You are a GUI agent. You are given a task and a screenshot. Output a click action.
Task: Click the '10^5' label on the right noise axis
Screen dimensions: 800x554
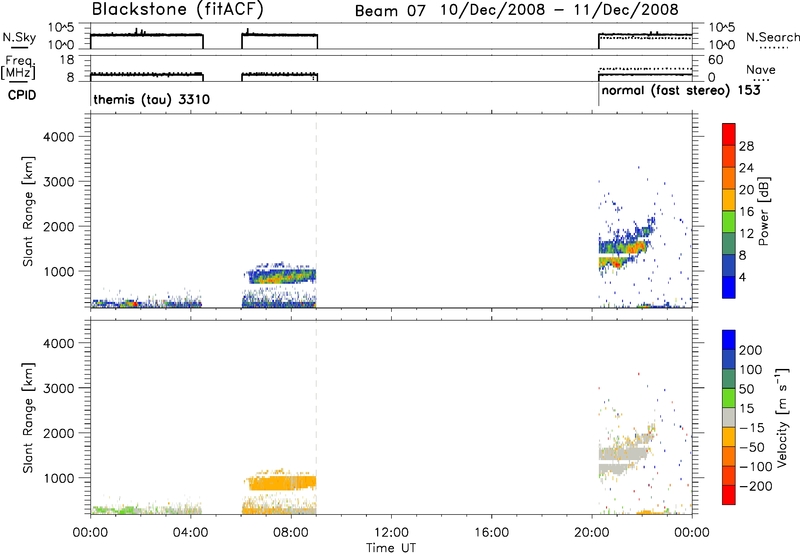click(722, 28)
